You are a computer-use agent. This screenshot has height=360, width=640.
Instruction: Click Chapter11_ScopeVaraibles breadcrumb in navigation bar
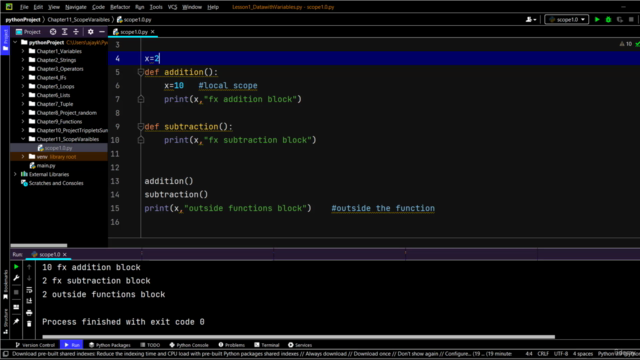pos(78,19)
